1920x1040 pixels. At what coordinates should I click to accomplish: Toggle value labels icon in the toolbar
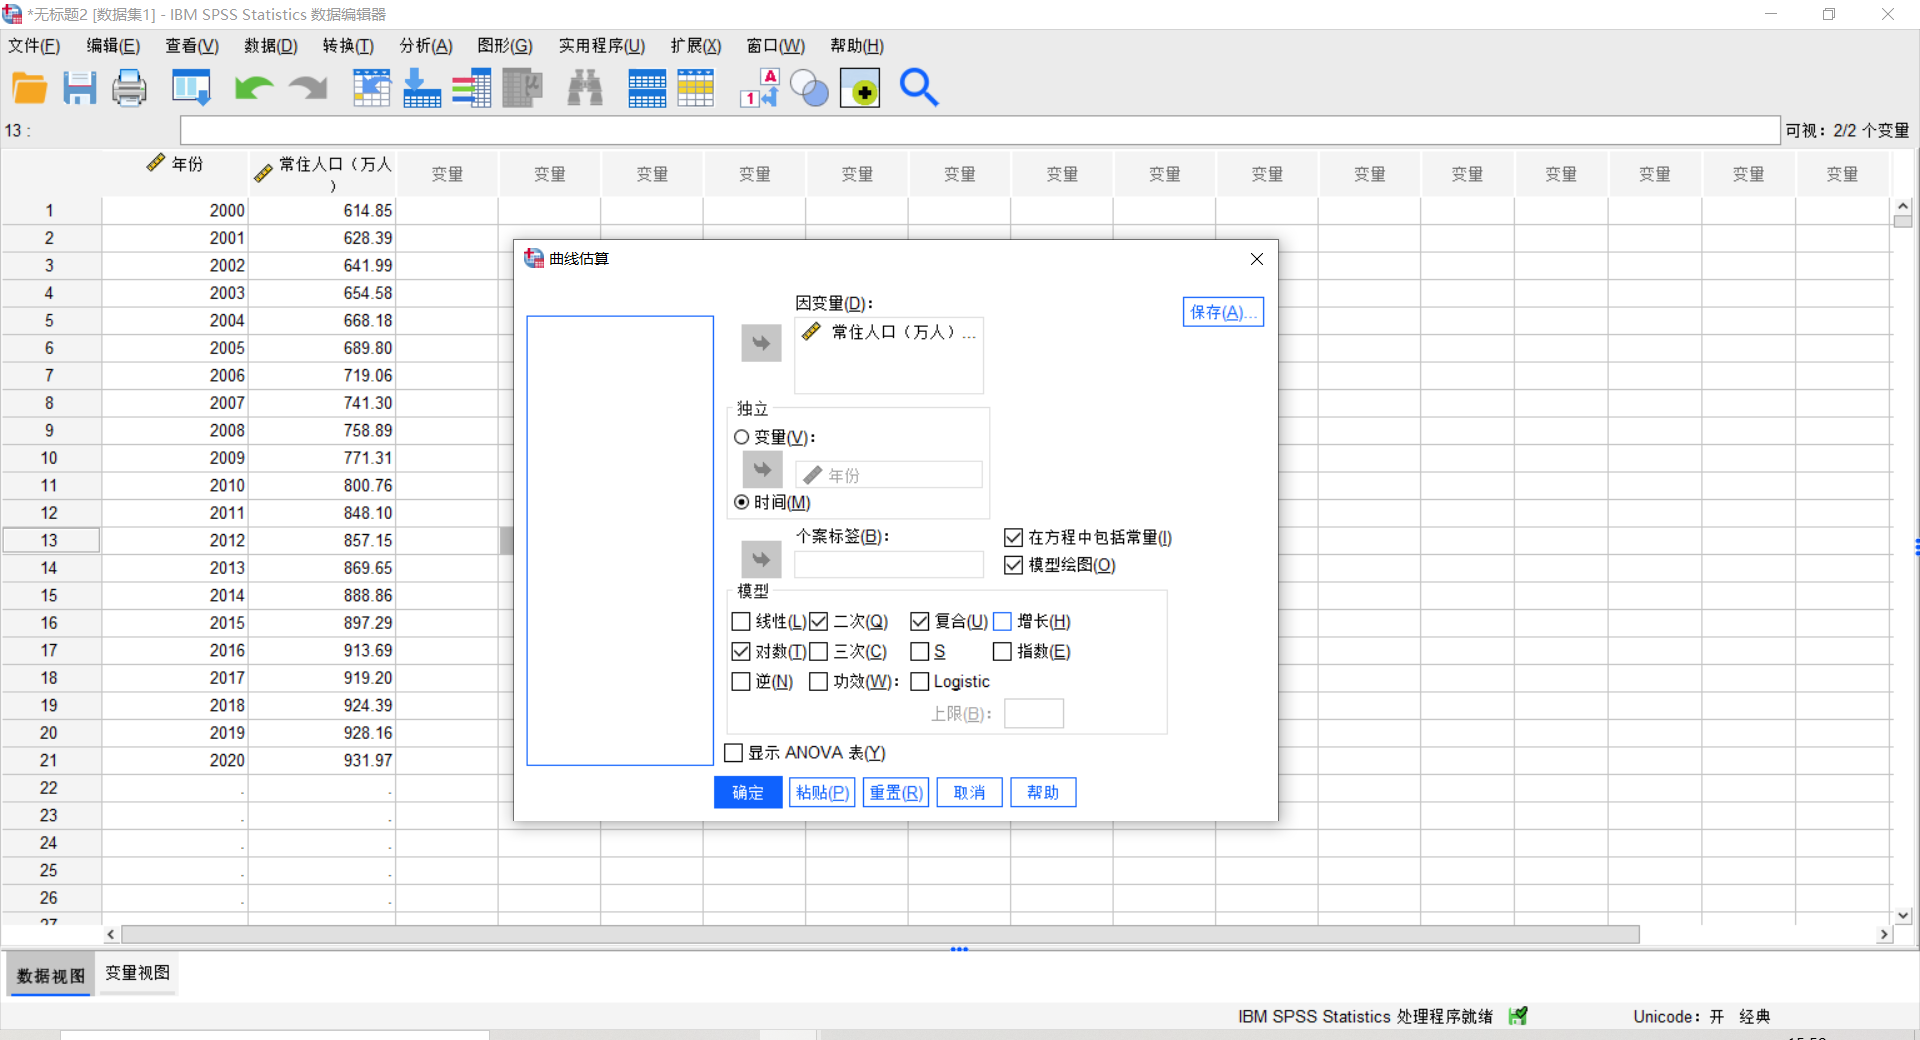760,88
